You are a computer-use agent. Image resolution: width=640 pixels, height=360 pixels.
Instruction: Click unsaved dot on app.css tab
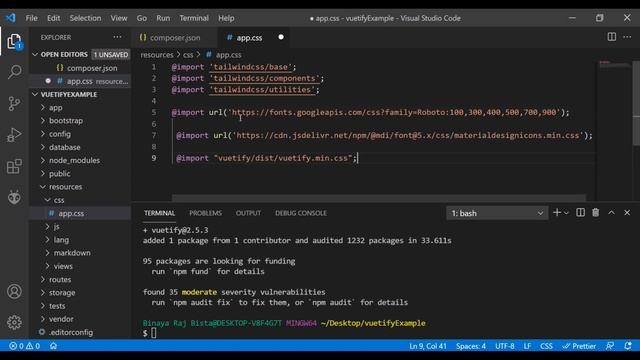(281, 37)
